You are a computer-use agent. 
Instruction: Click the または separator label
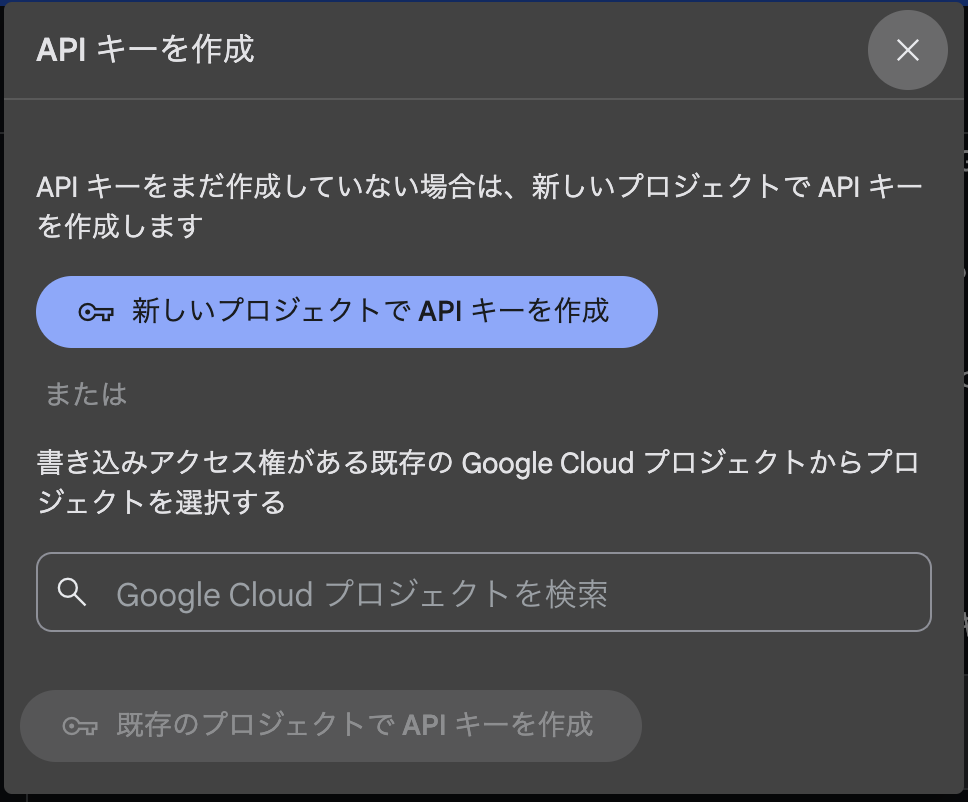tap(86, 394)
